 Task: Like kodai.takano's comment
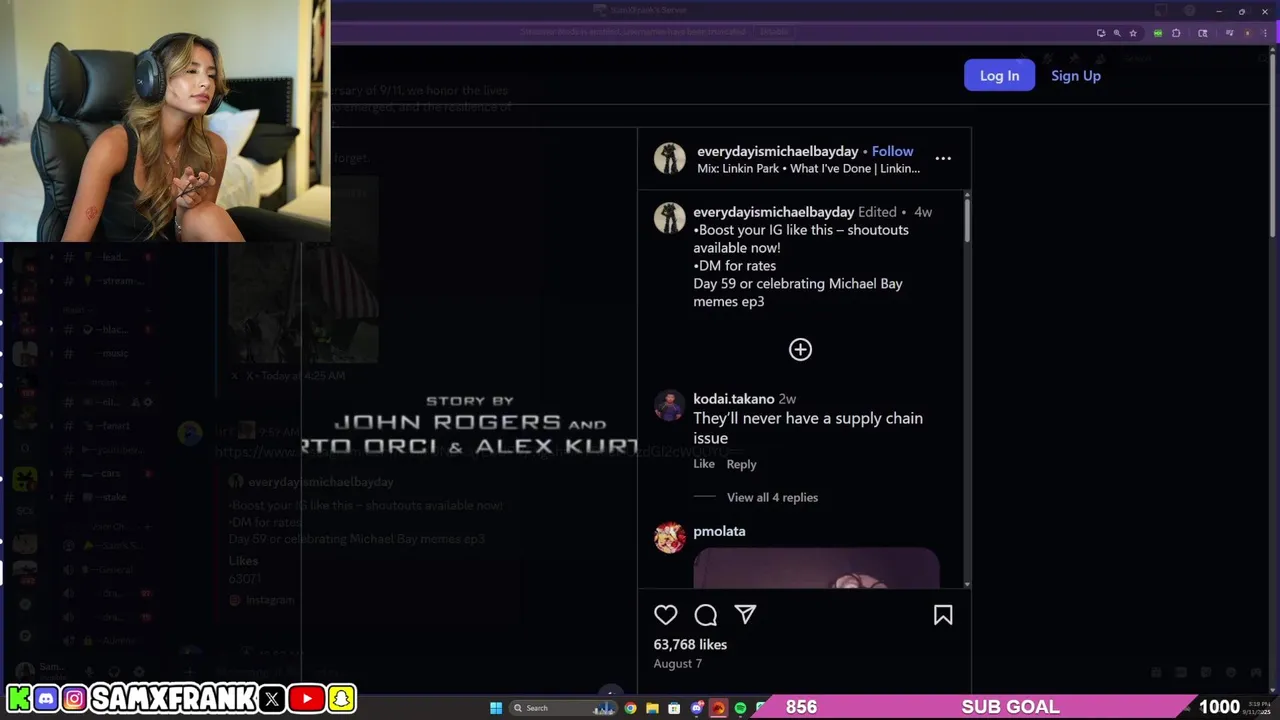704,464
